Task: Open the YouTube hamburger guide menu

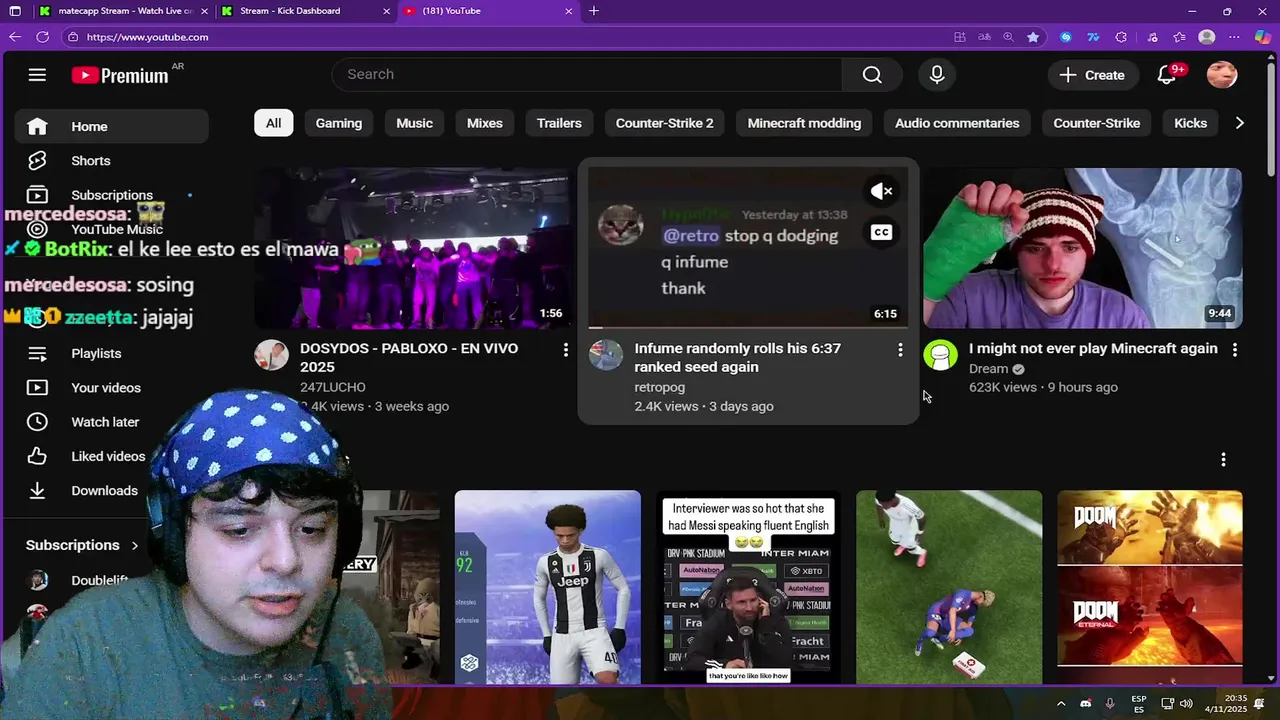Action: [x=37, y=75]
